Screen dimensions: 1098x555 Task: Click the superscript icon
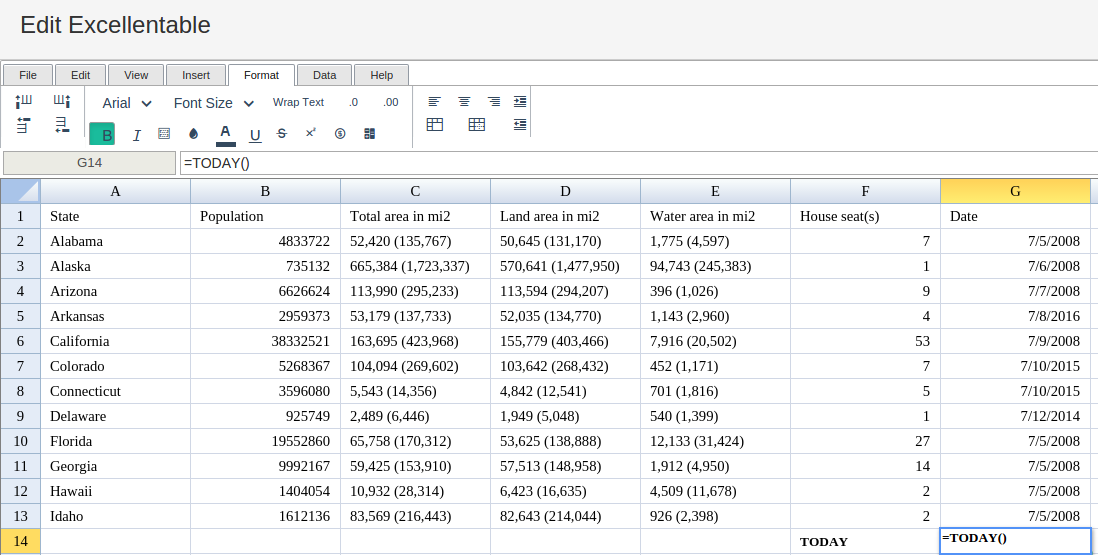click(310, 133)
